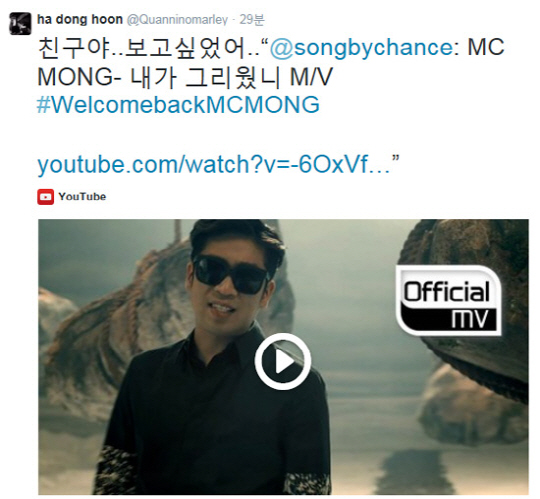Screen dimensions: 540x499
Task: Click the Official MV badge on the thumbnail
Action: click(448, 300)
